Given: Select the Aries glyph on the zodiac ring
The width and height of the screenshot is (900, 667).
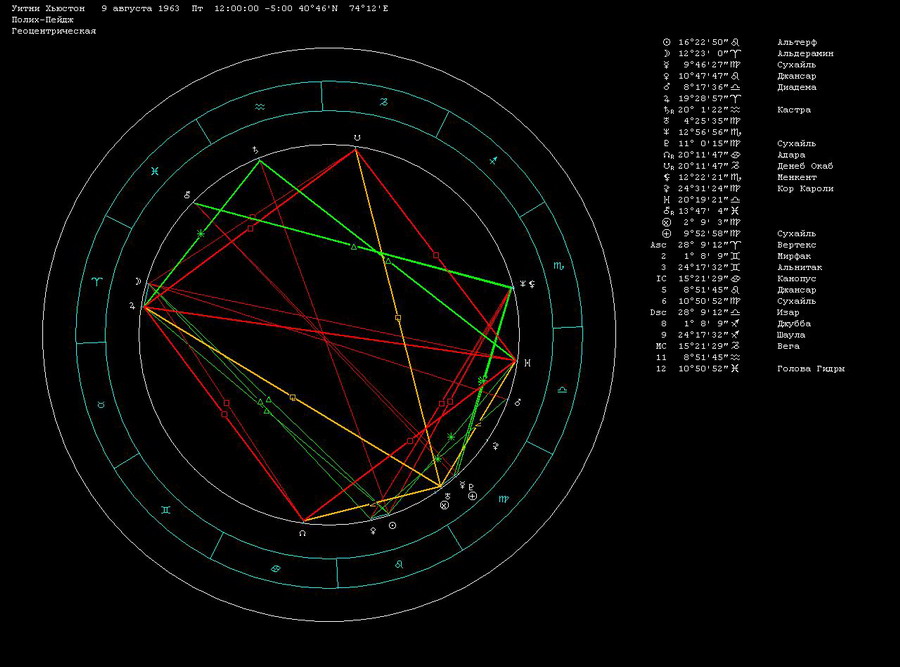Looking at the screenshot, I should 96,281.
